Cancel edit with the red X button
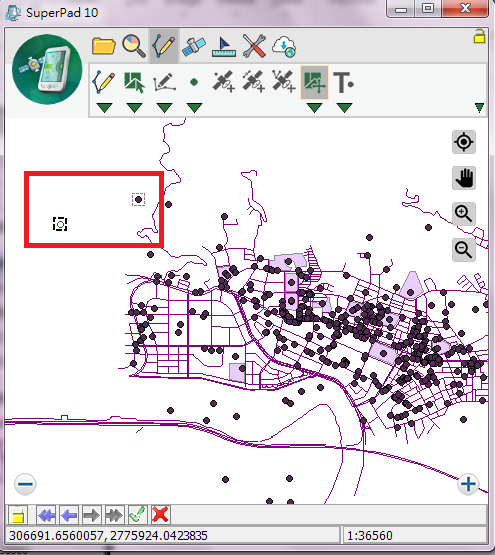The height and width of the screenshot is (555, 495). click(x=160, y=515)
